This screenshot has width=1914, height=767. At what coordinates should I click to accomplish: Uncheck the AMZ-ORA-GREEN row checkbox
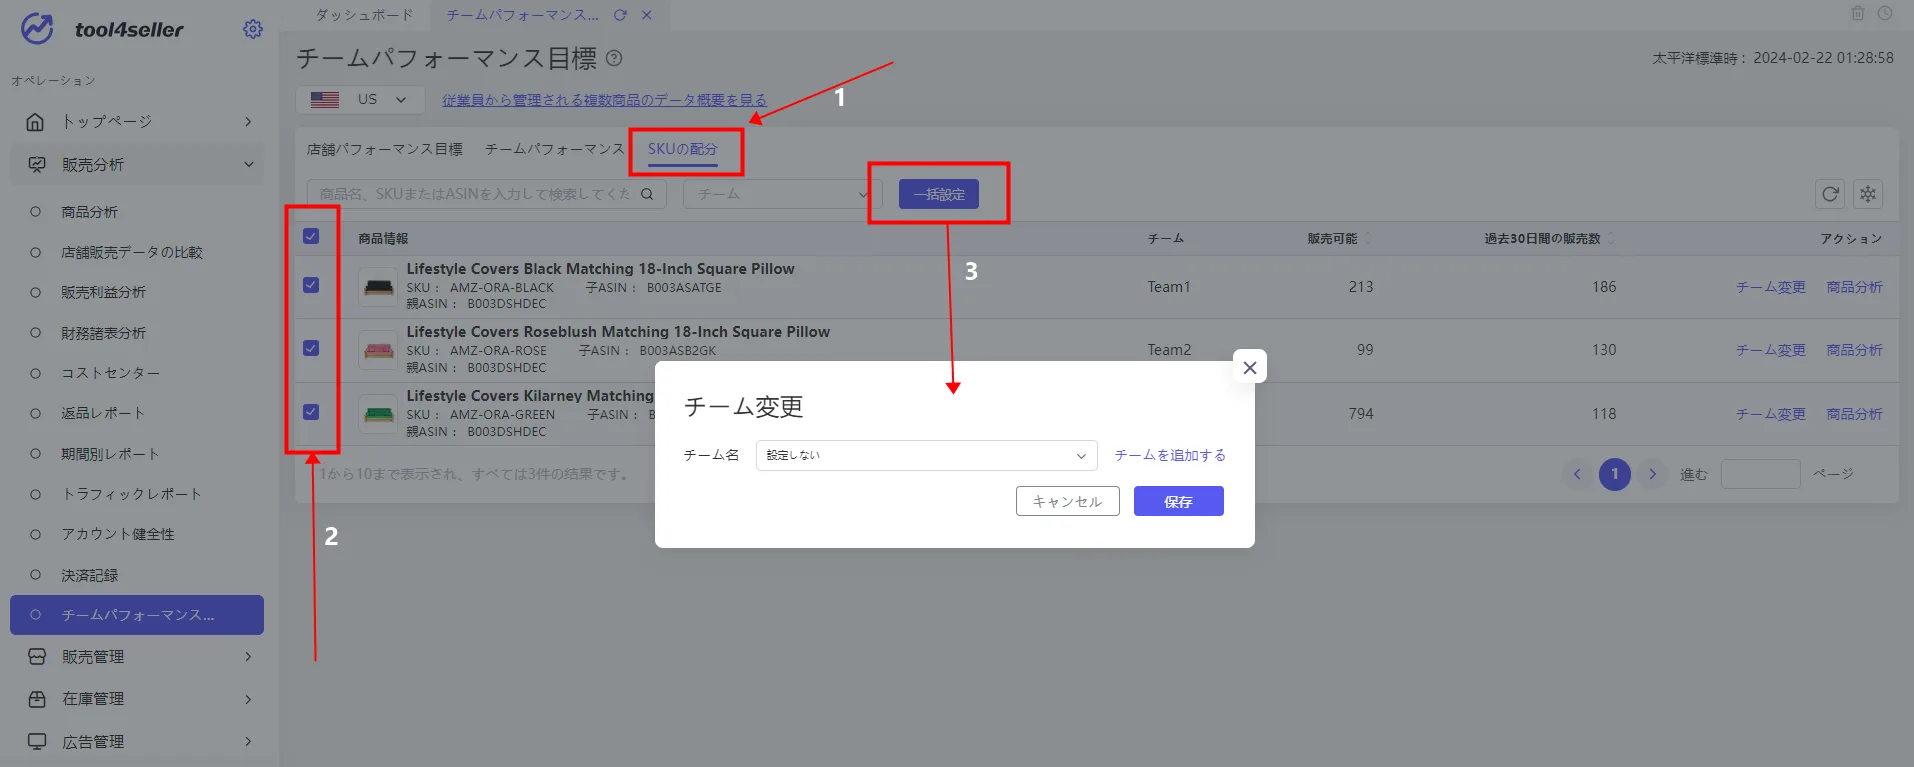click(x=311, y=412)
